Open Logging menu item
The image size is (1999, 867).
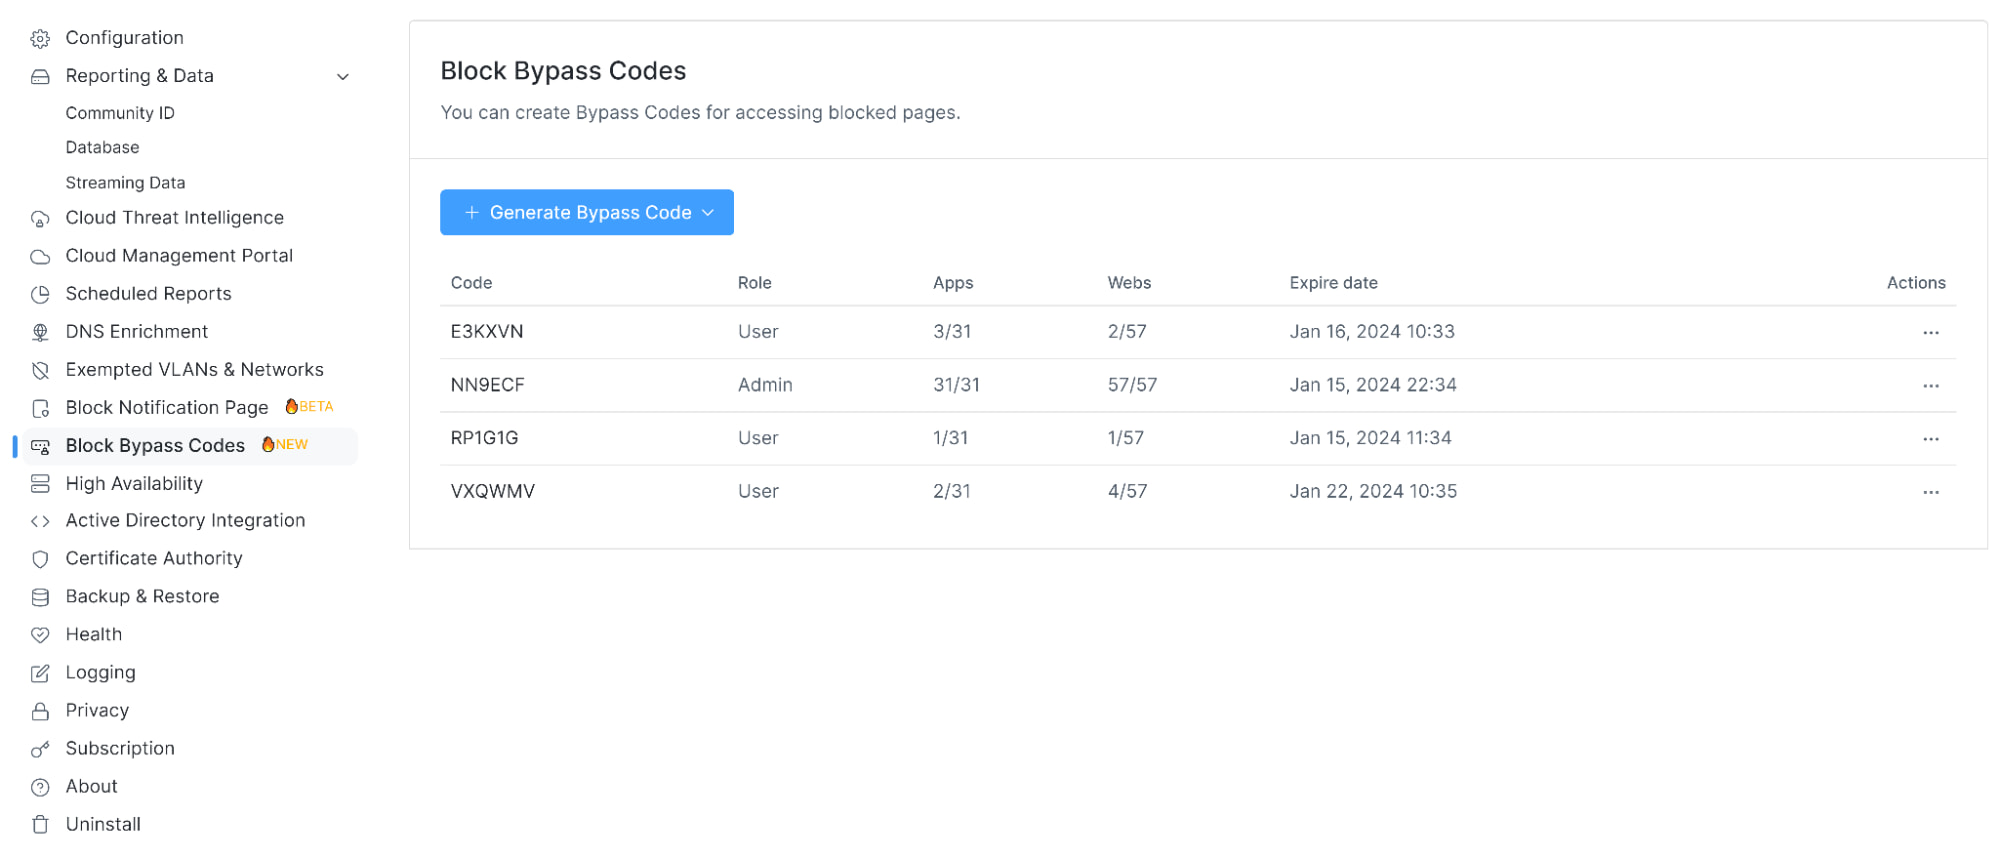point(100,673)
